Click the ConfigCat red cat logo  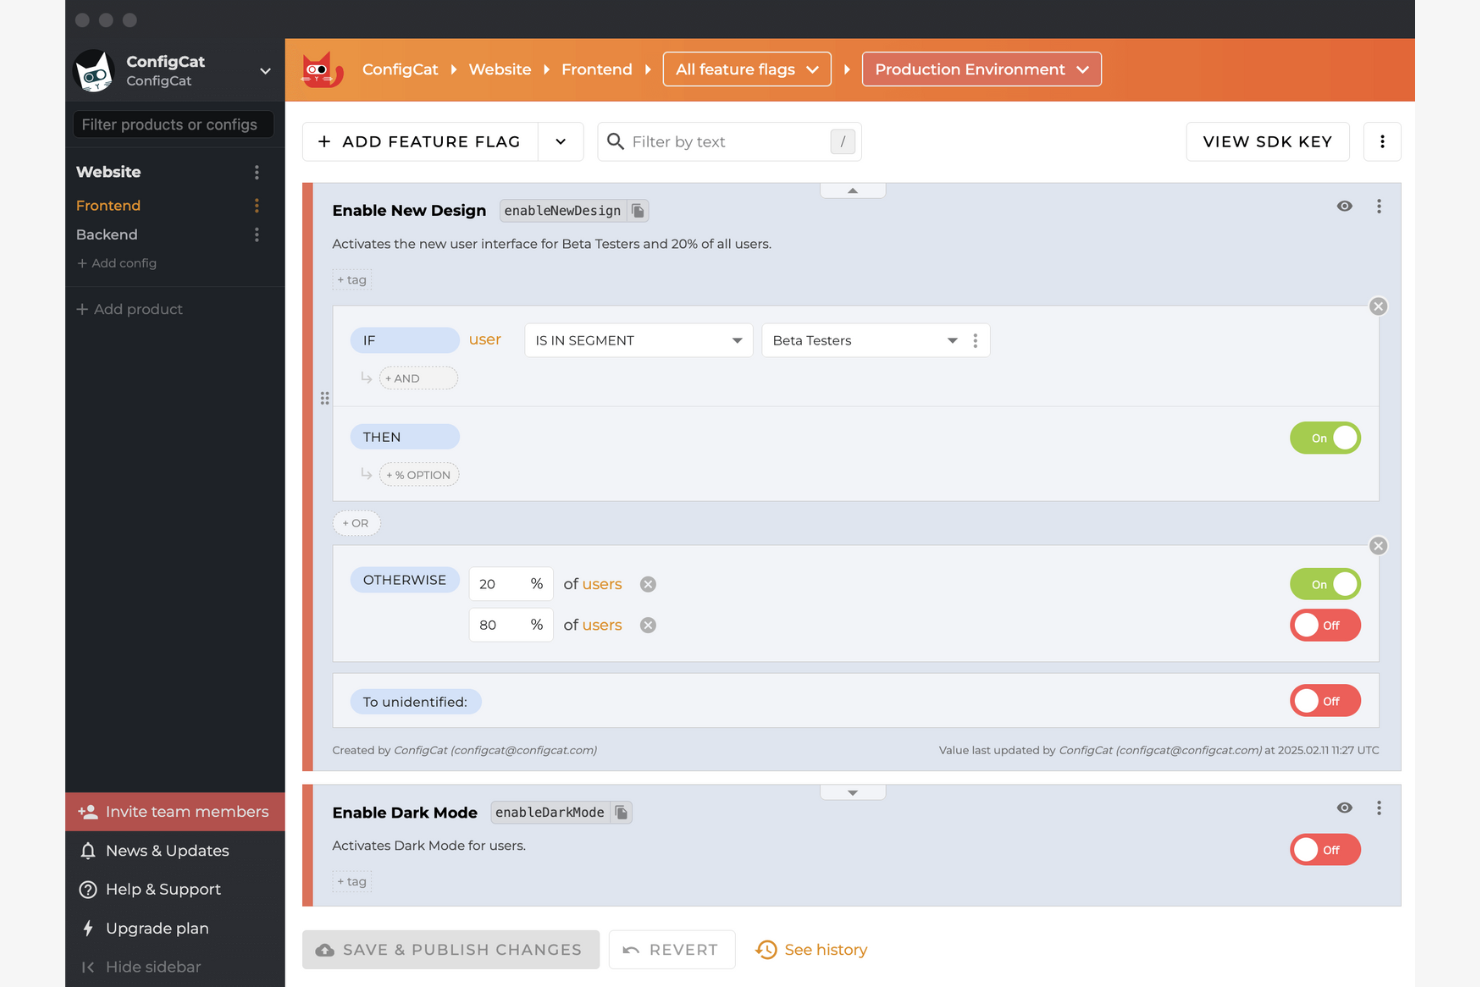coord(322,70)
